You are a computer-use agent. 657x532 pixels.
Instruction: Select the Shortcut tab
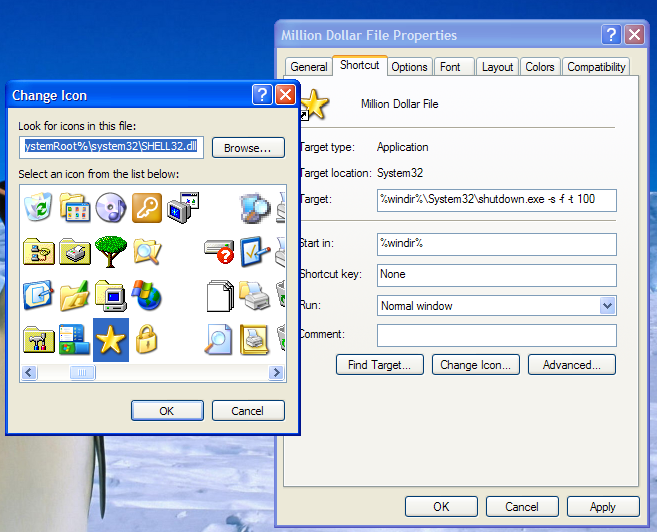point(360,65)
